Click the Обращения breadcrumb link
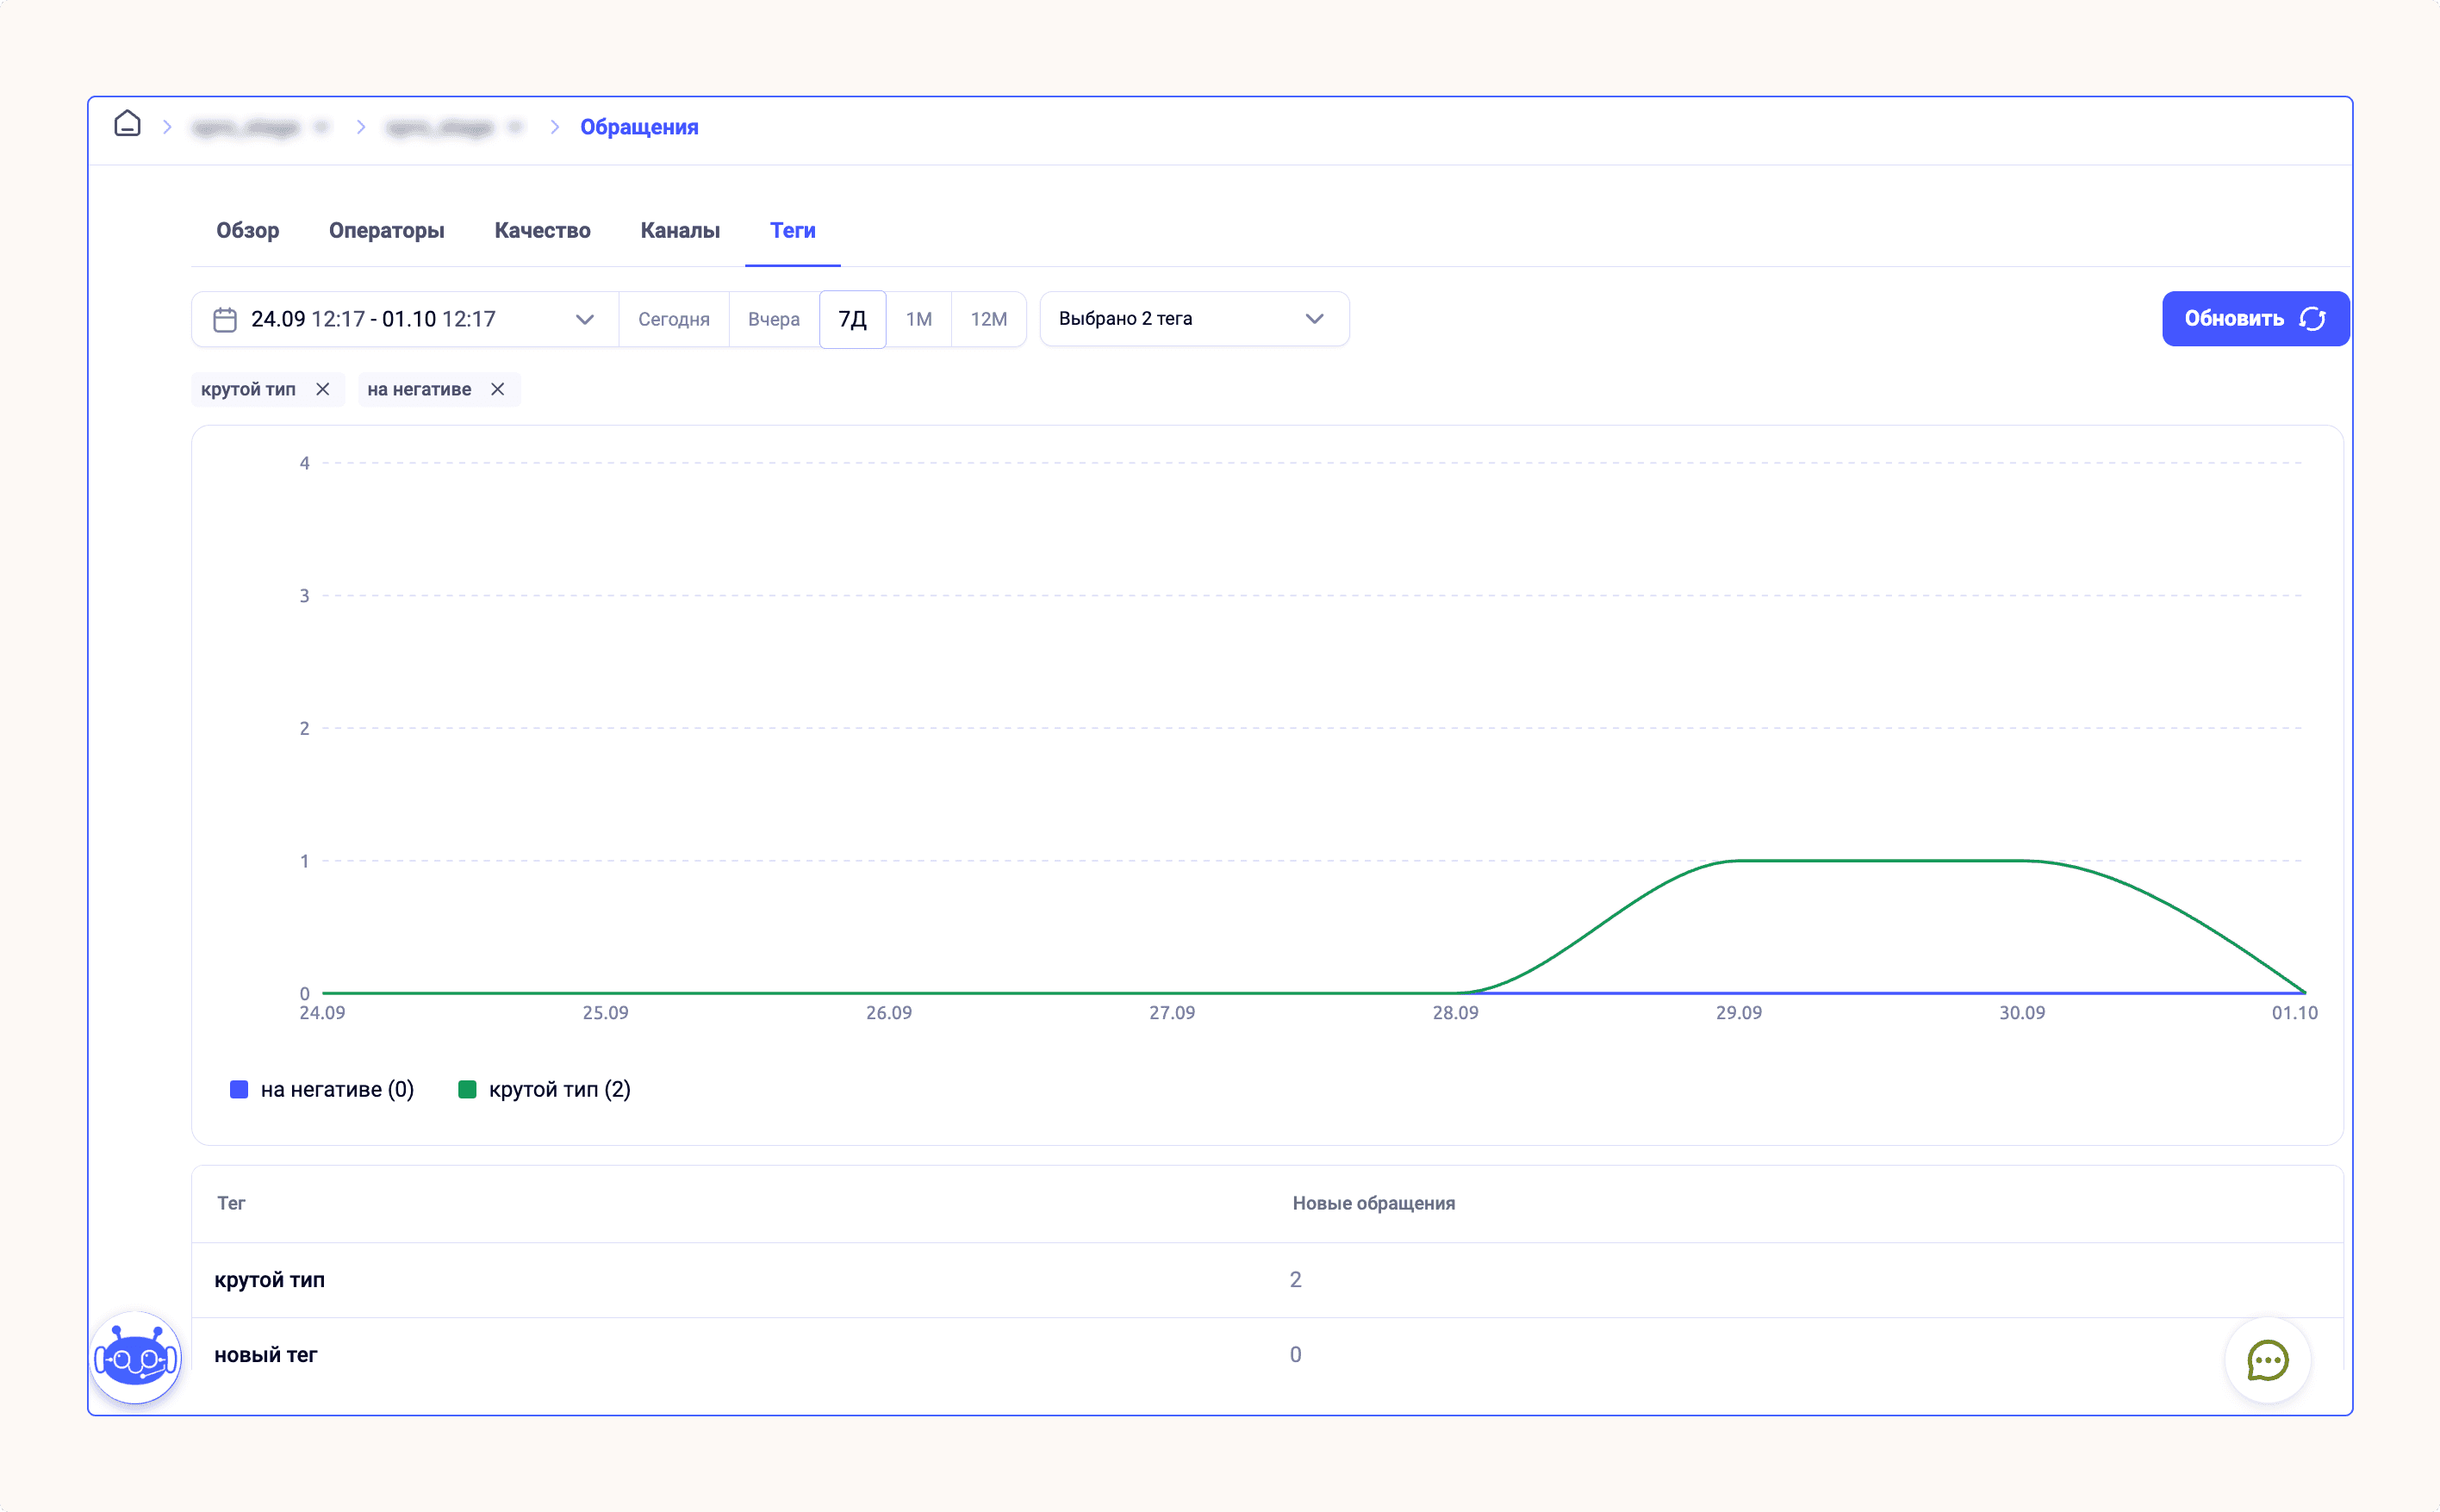Screen dimensions: 2440x1512 tap(639, 127)
